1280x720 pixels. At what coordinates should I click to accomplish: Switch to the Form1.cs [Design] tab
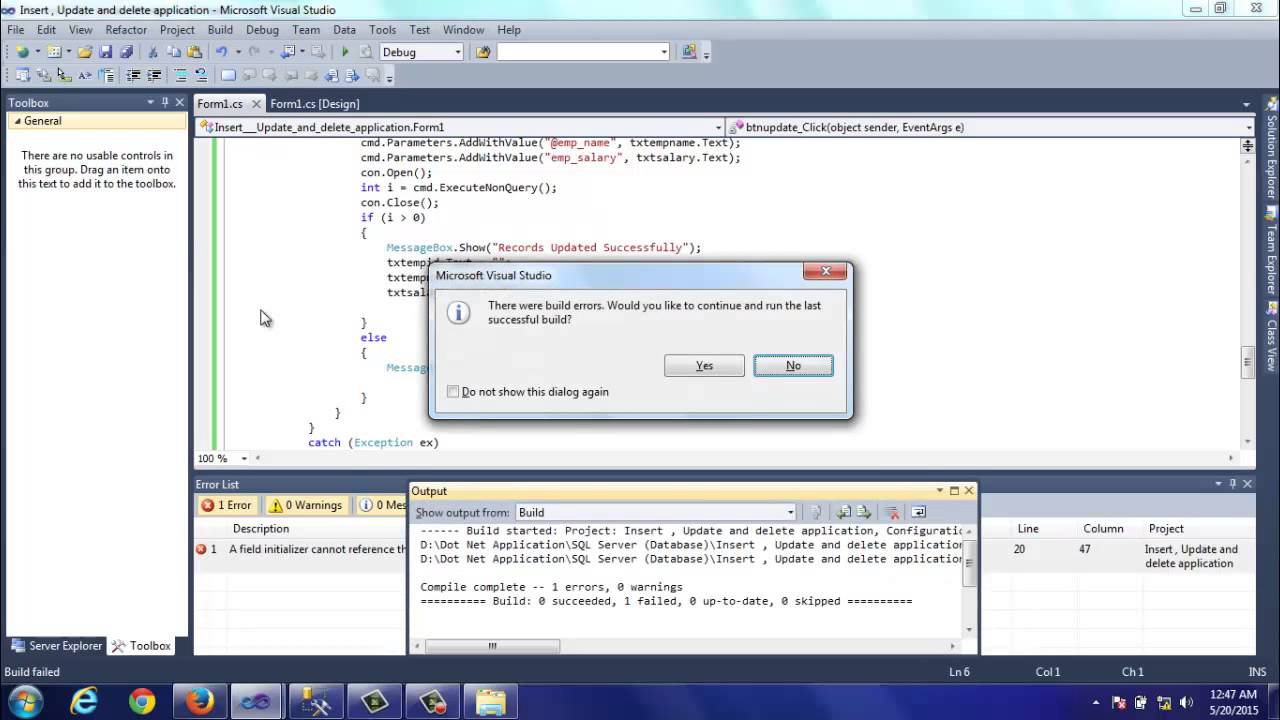coord(315,104)
